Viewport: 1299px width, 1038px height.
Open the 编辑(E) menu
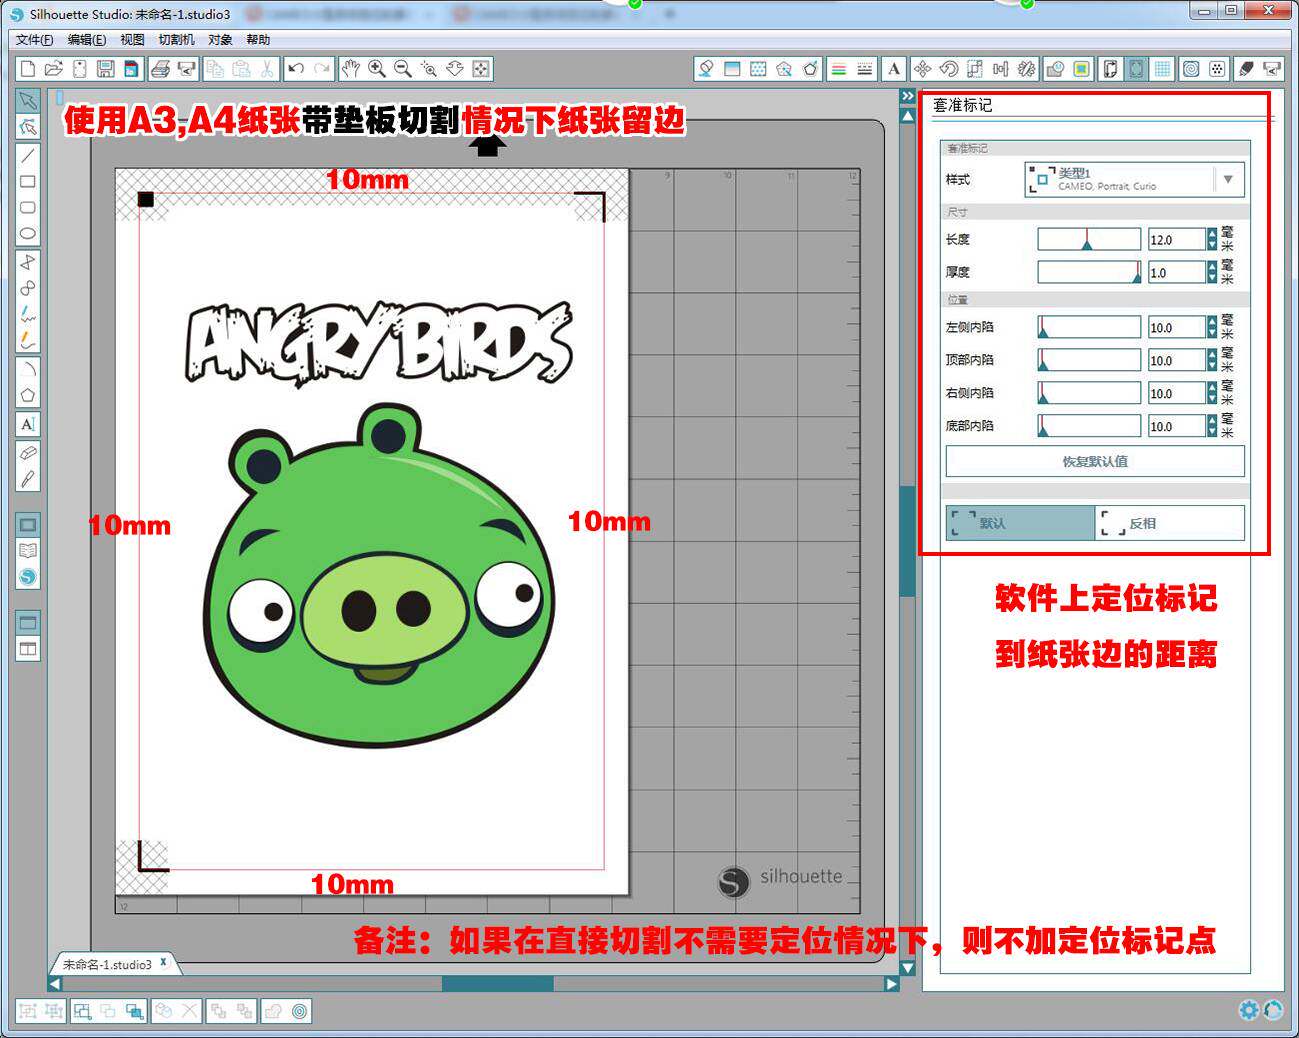point(87,40)
